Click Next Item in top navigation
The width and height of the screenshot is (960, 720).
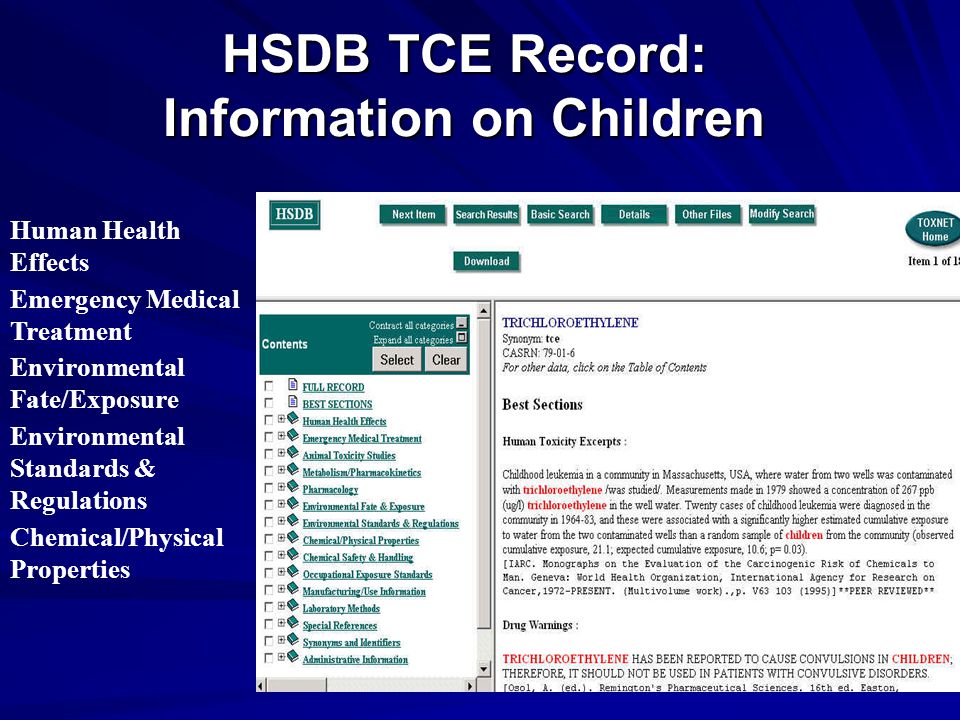tap(413, 215)
